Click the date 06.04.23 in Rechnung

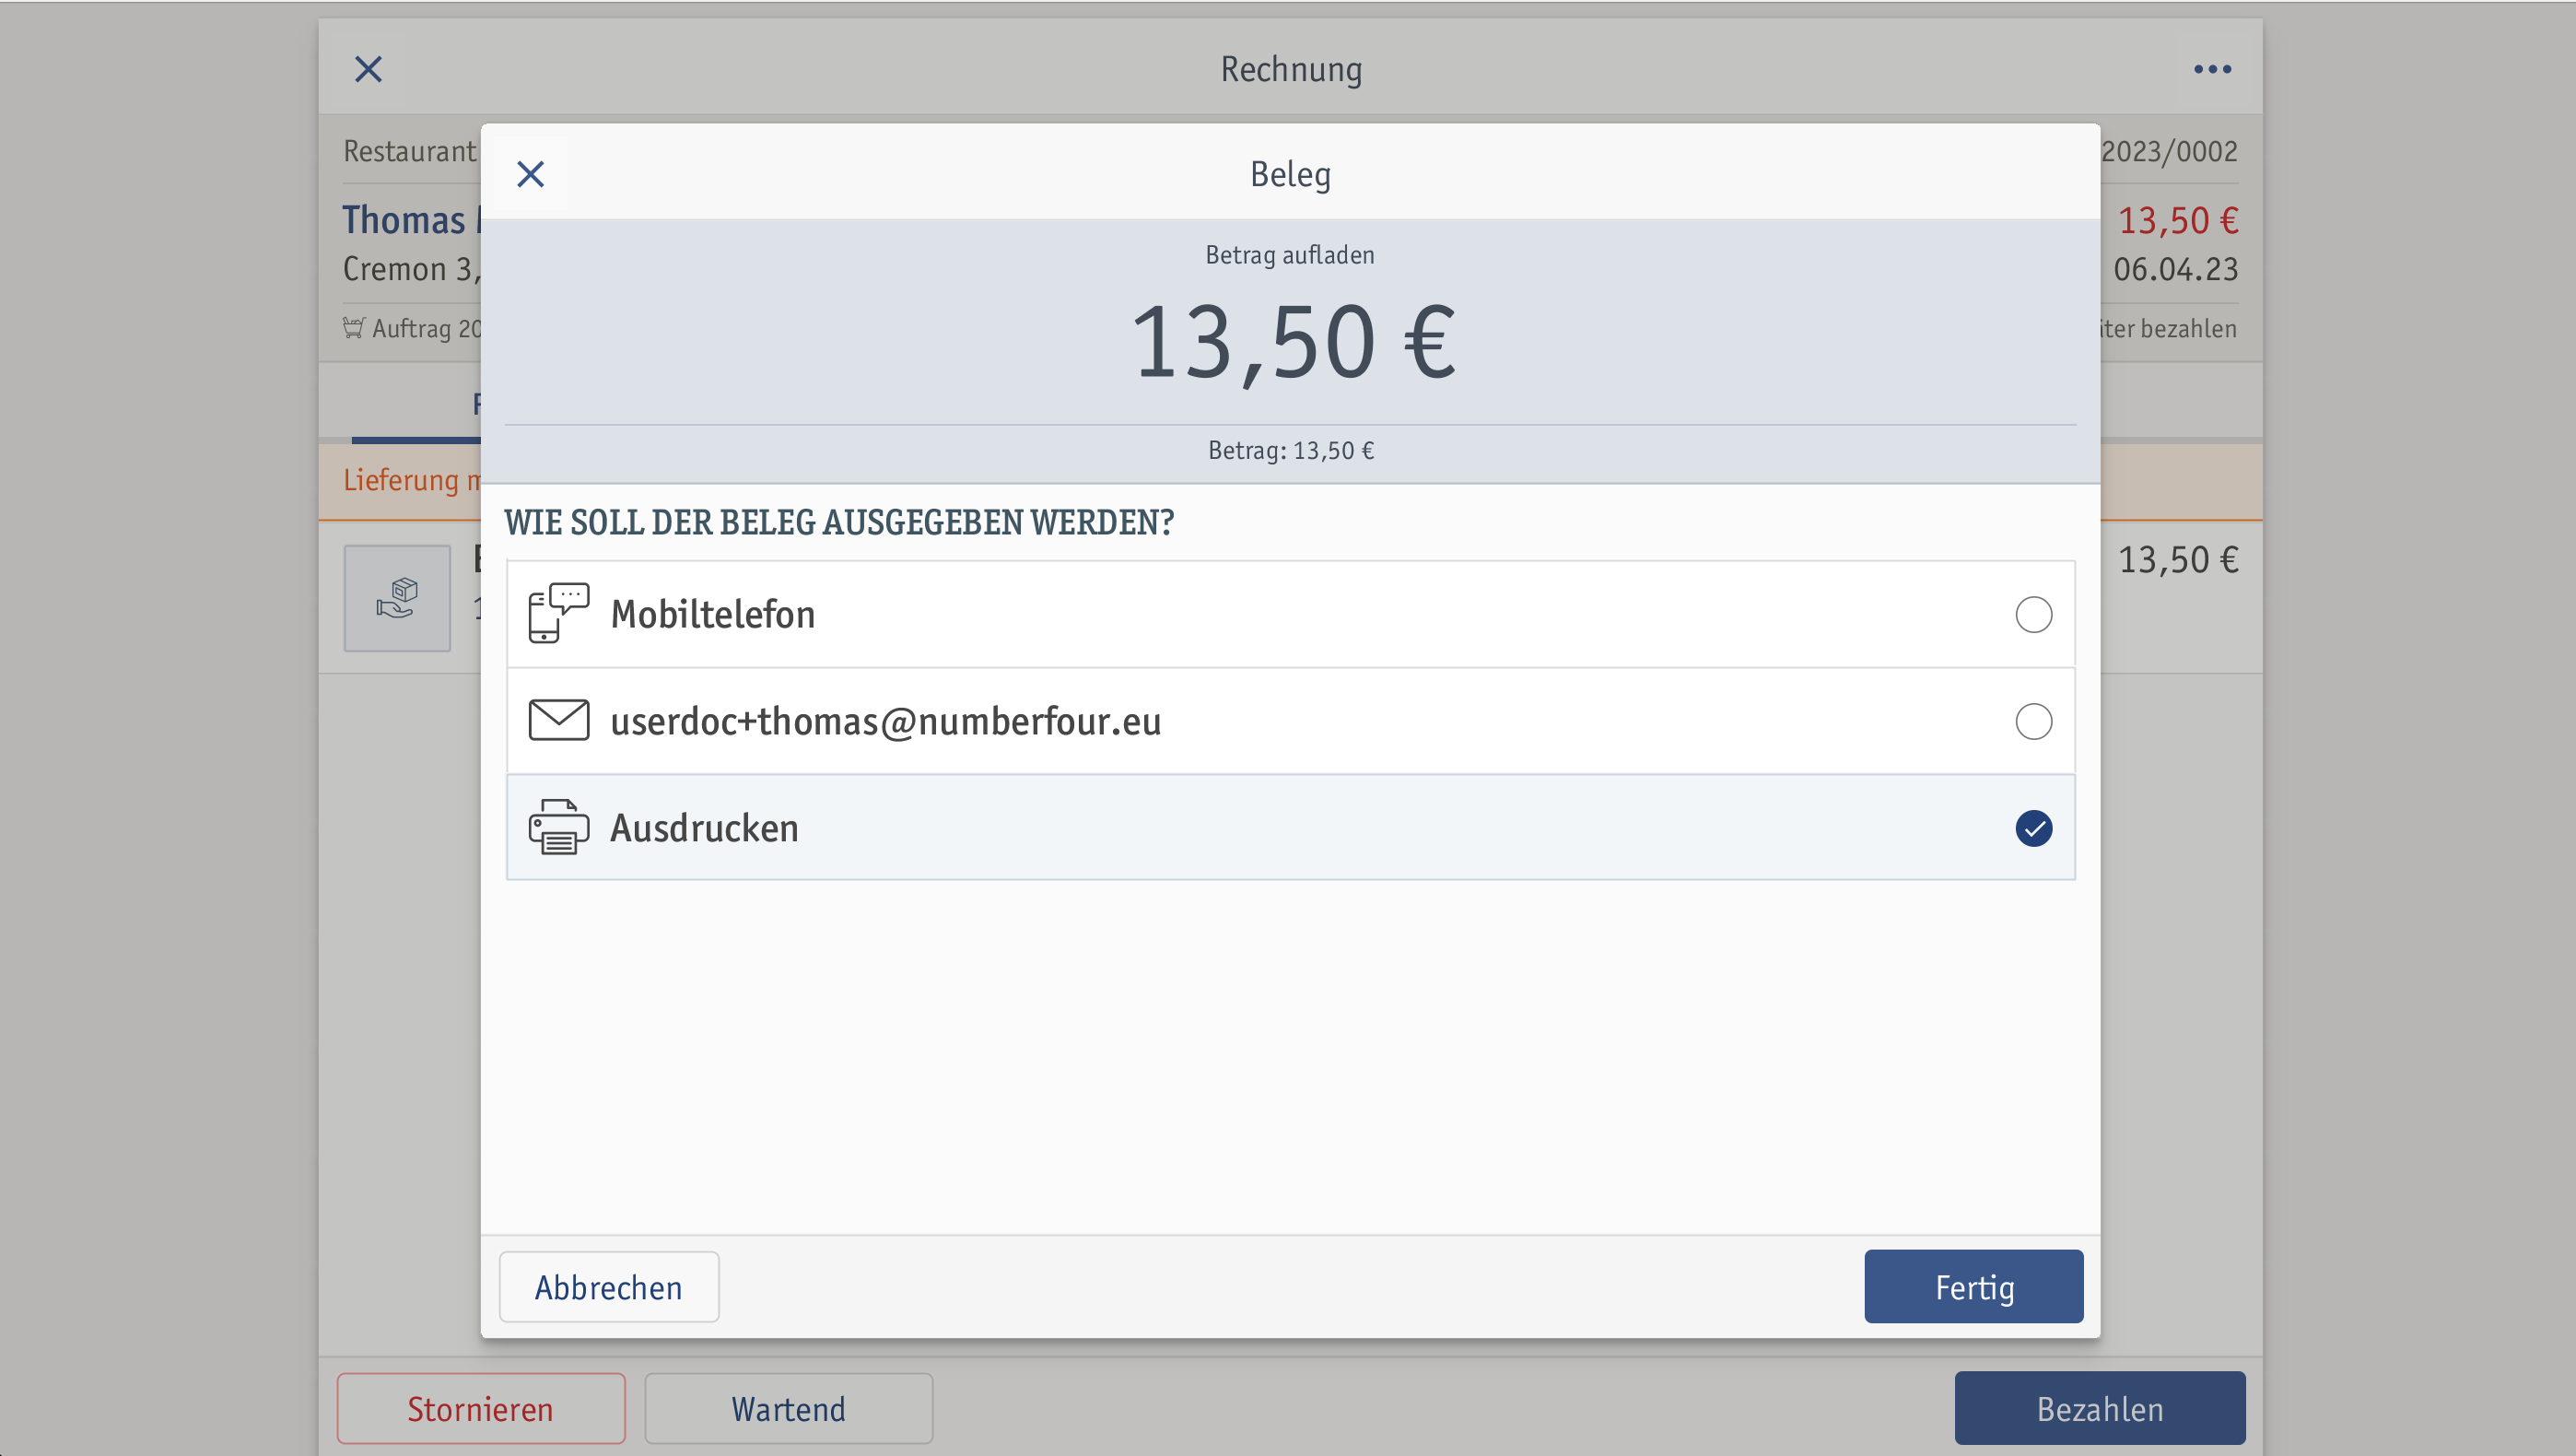(2176, 269)
